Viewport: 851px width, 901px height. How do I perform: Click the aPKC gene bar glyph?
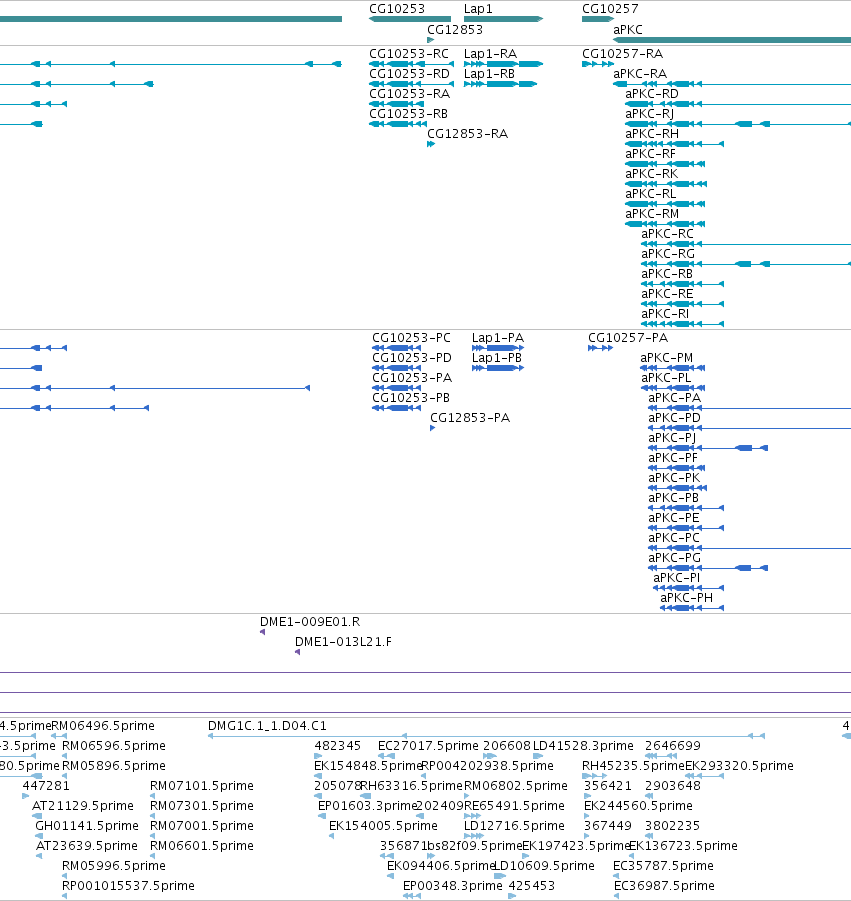point(732,40)
